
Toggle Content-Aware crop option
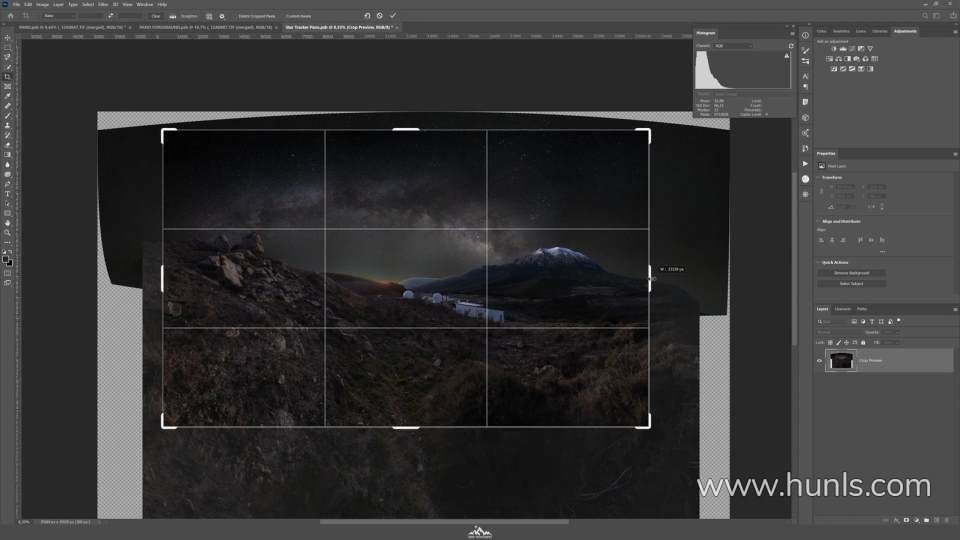(299, 16)
